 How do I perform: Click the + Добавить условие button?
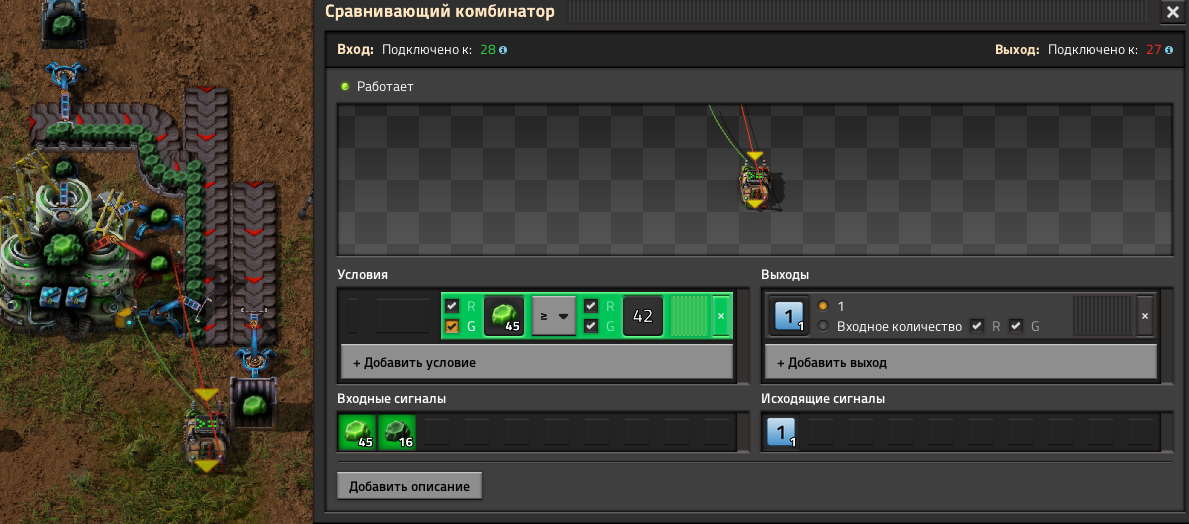coord(537,362)
